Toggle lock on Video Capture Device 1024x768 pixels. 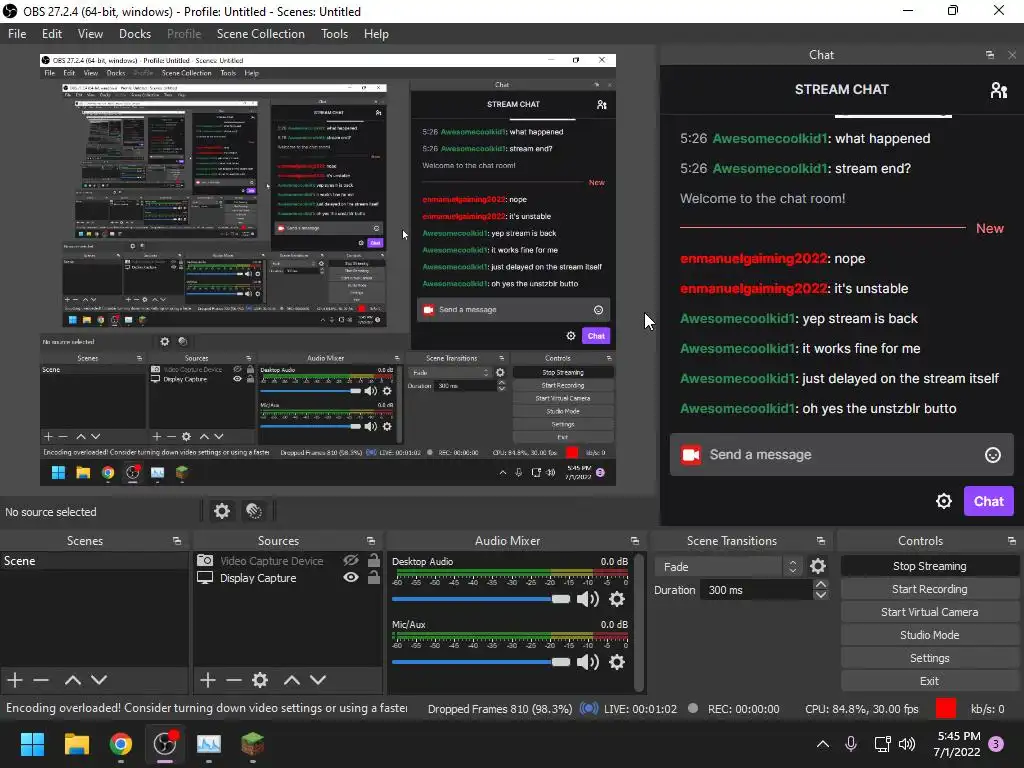374,560
